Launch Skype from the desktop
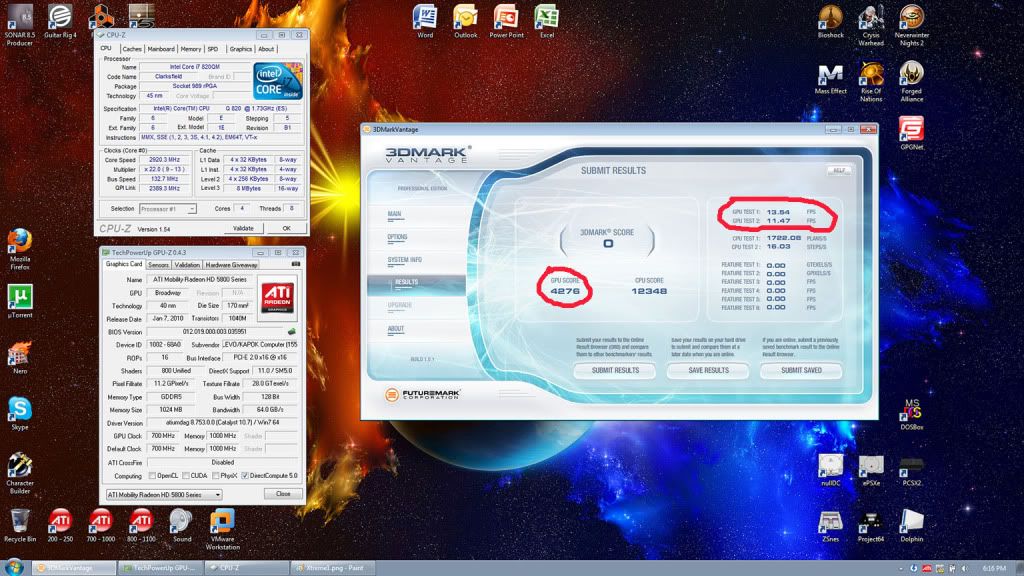This screenshot has width=1024, height=576. click(x=20, y=414)
